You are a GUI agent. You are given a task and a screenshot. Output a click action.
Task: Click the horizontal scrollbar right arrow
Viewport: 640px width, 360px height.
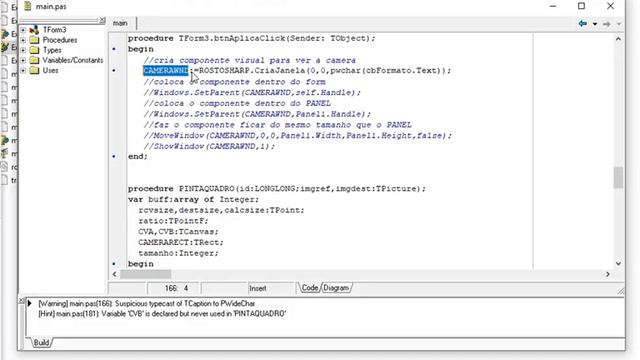608,274
